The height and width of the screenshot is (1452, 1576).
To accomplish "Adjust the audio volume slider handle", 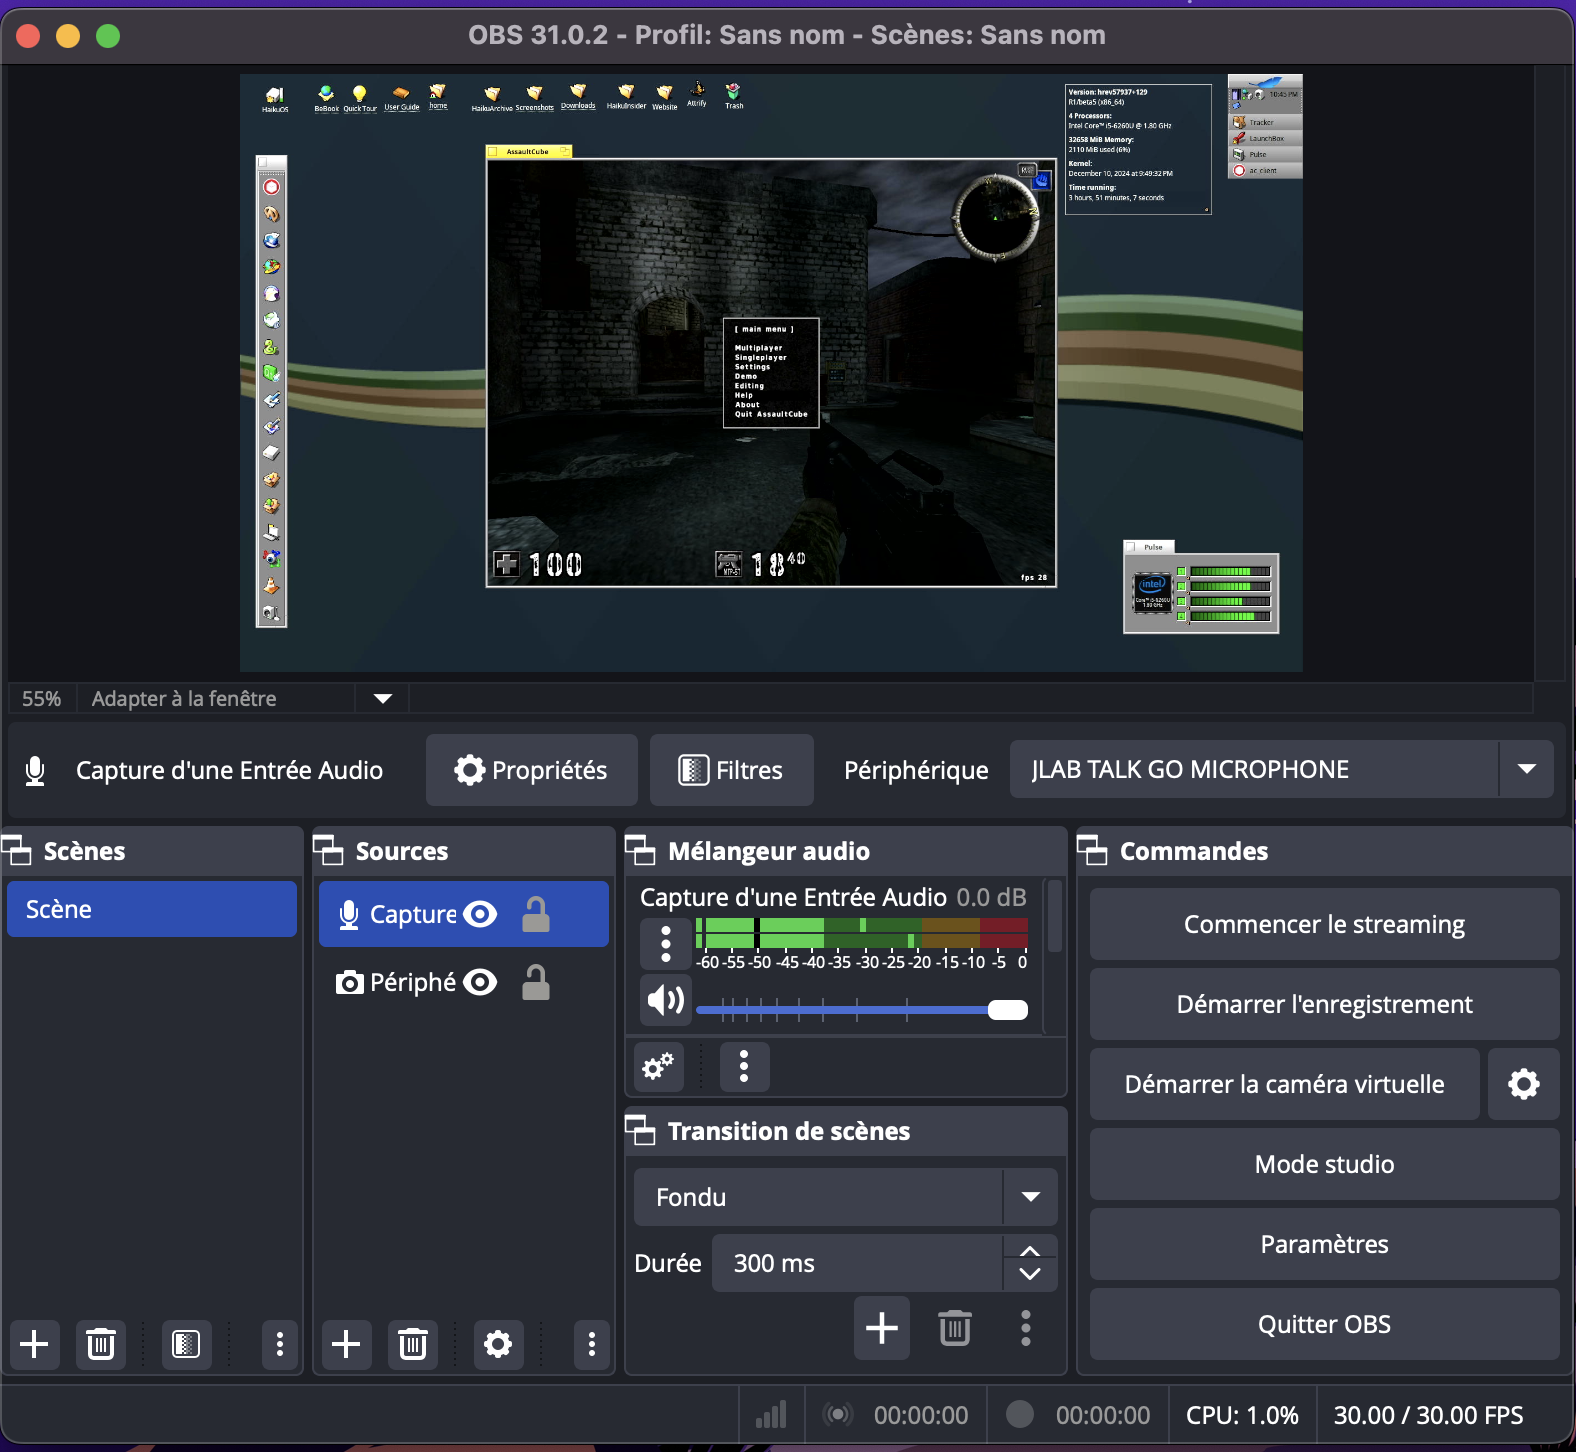I will 1008,1010.
